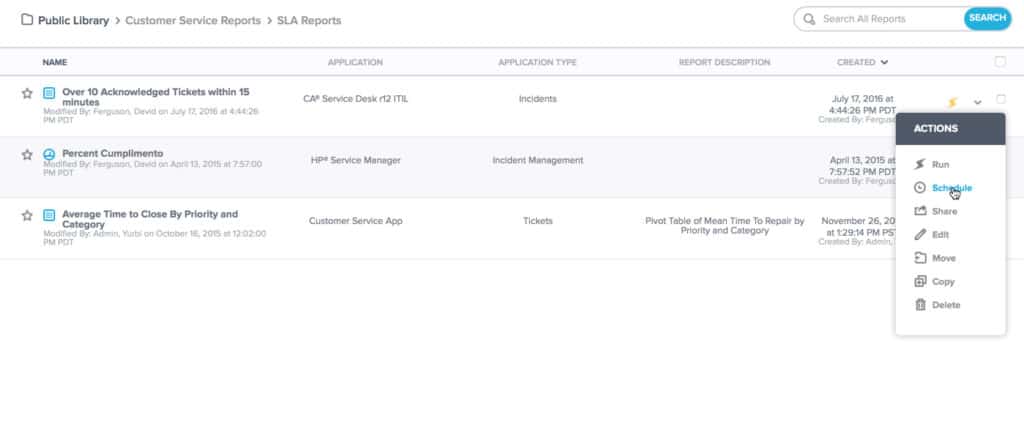1024x429 pixels.
Task: Favorite the Percent Cumplimento report via its star
Action: tap(27, 154)
